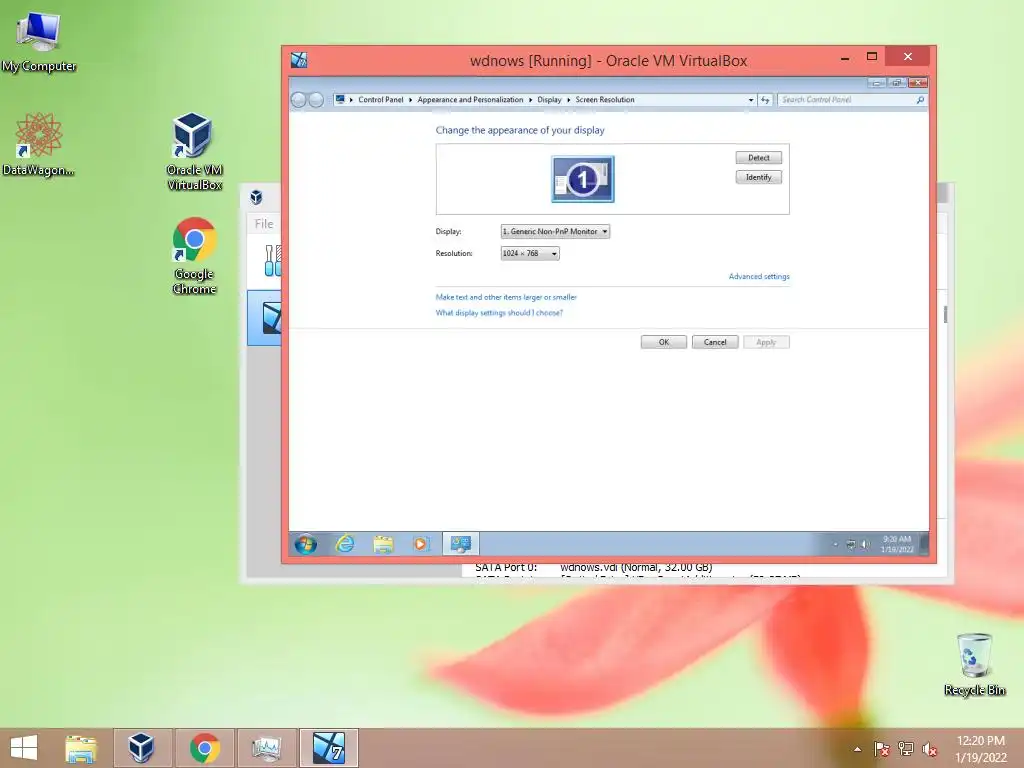1024x768 pixels.
Task: Click the Identify button
Action: [x=758, y=177]
